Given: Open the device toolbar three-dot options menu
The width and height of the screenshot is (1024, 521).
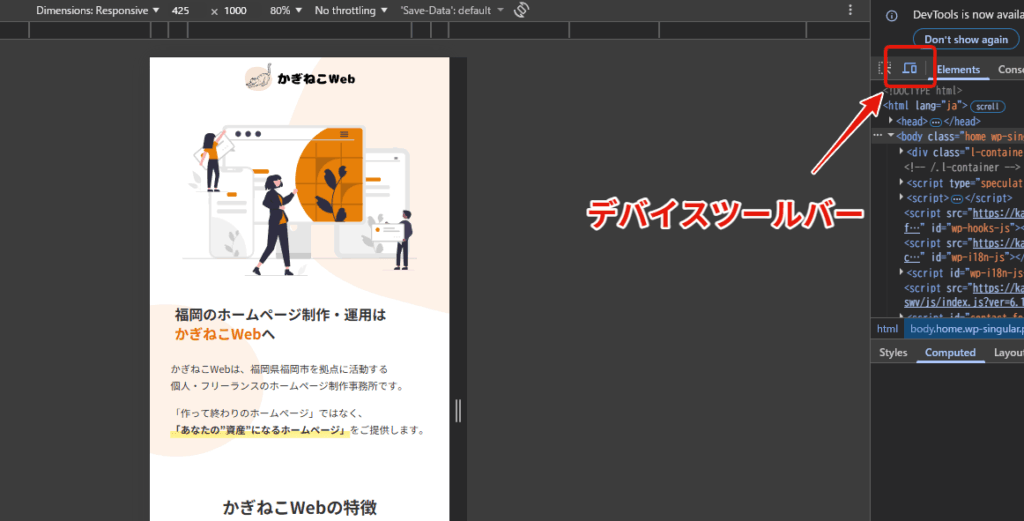Looking at the screenshot, I should (850, 10).
